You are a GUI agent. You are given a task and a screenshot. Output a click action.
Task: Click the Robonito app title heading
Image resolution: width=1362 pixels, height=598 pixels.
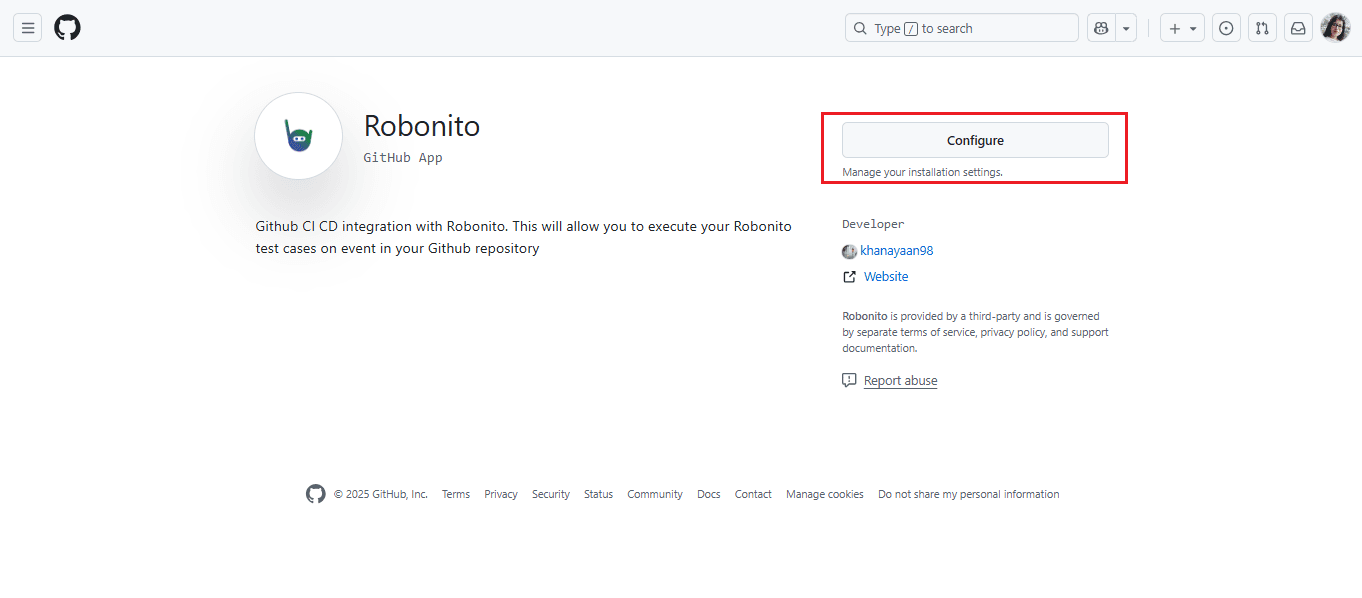point(422,126)
